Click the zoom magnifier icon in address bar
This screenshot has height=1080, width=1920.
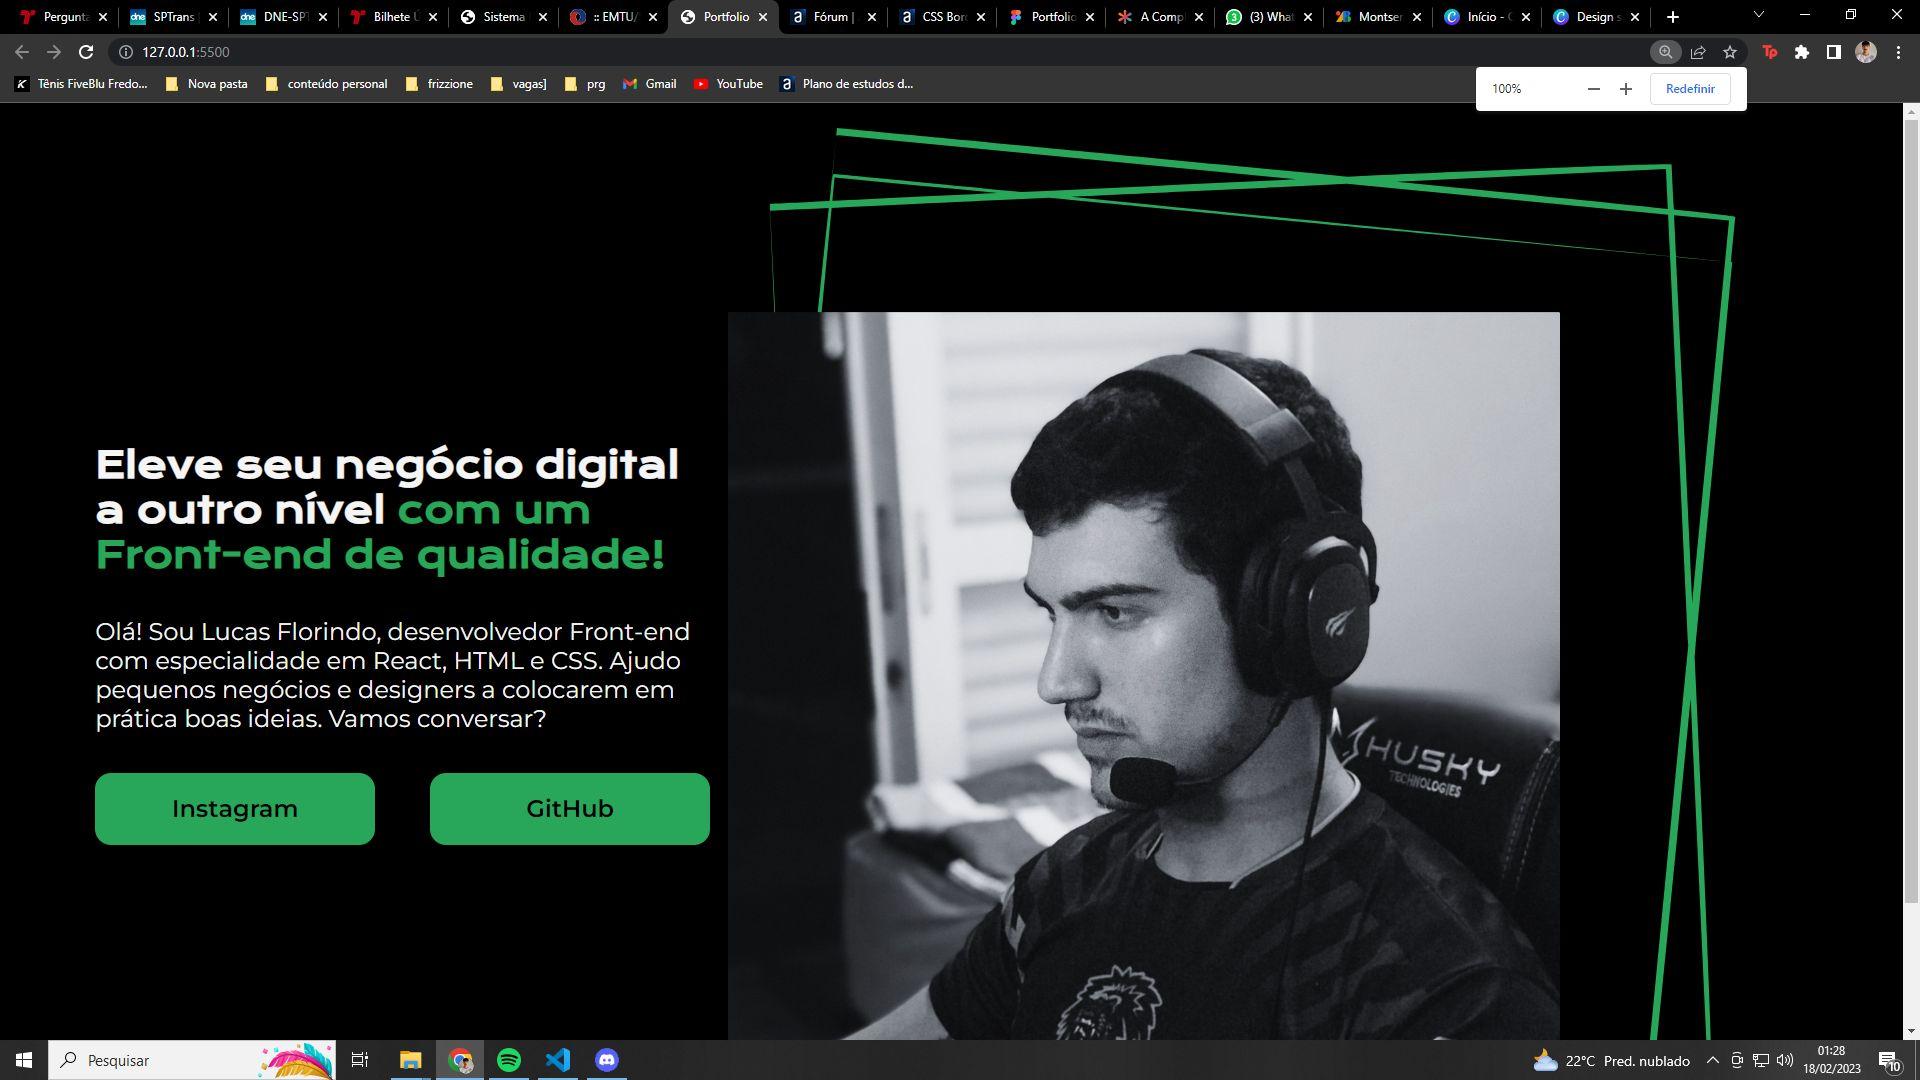click(1665, 52)
